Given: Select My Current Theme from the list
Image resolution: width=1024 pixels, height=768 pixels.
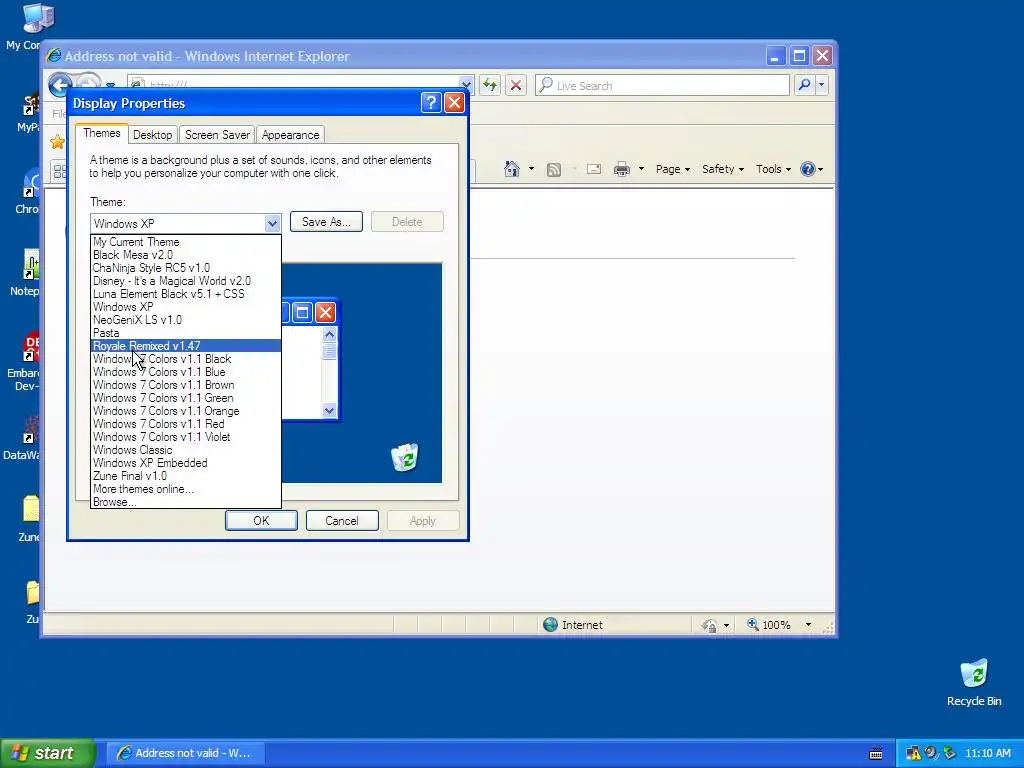Looking at the screenshot, I should 185,242.
